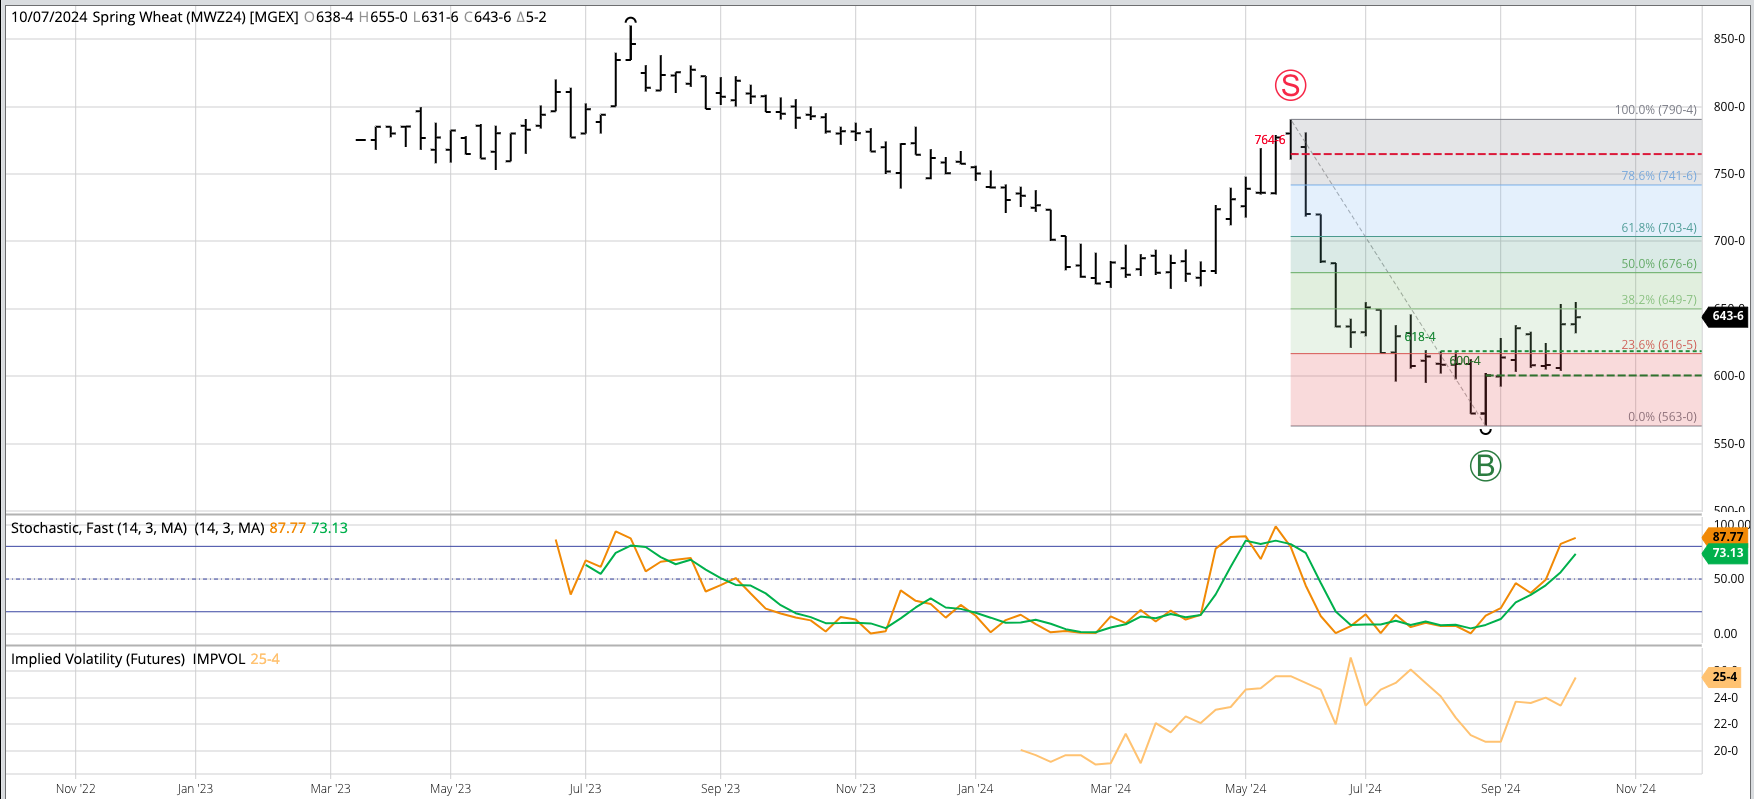The height and width of the screenshot is (799, 1754).
Task: Click the 643-6 current price badge
Action: tap(1727, 316)
